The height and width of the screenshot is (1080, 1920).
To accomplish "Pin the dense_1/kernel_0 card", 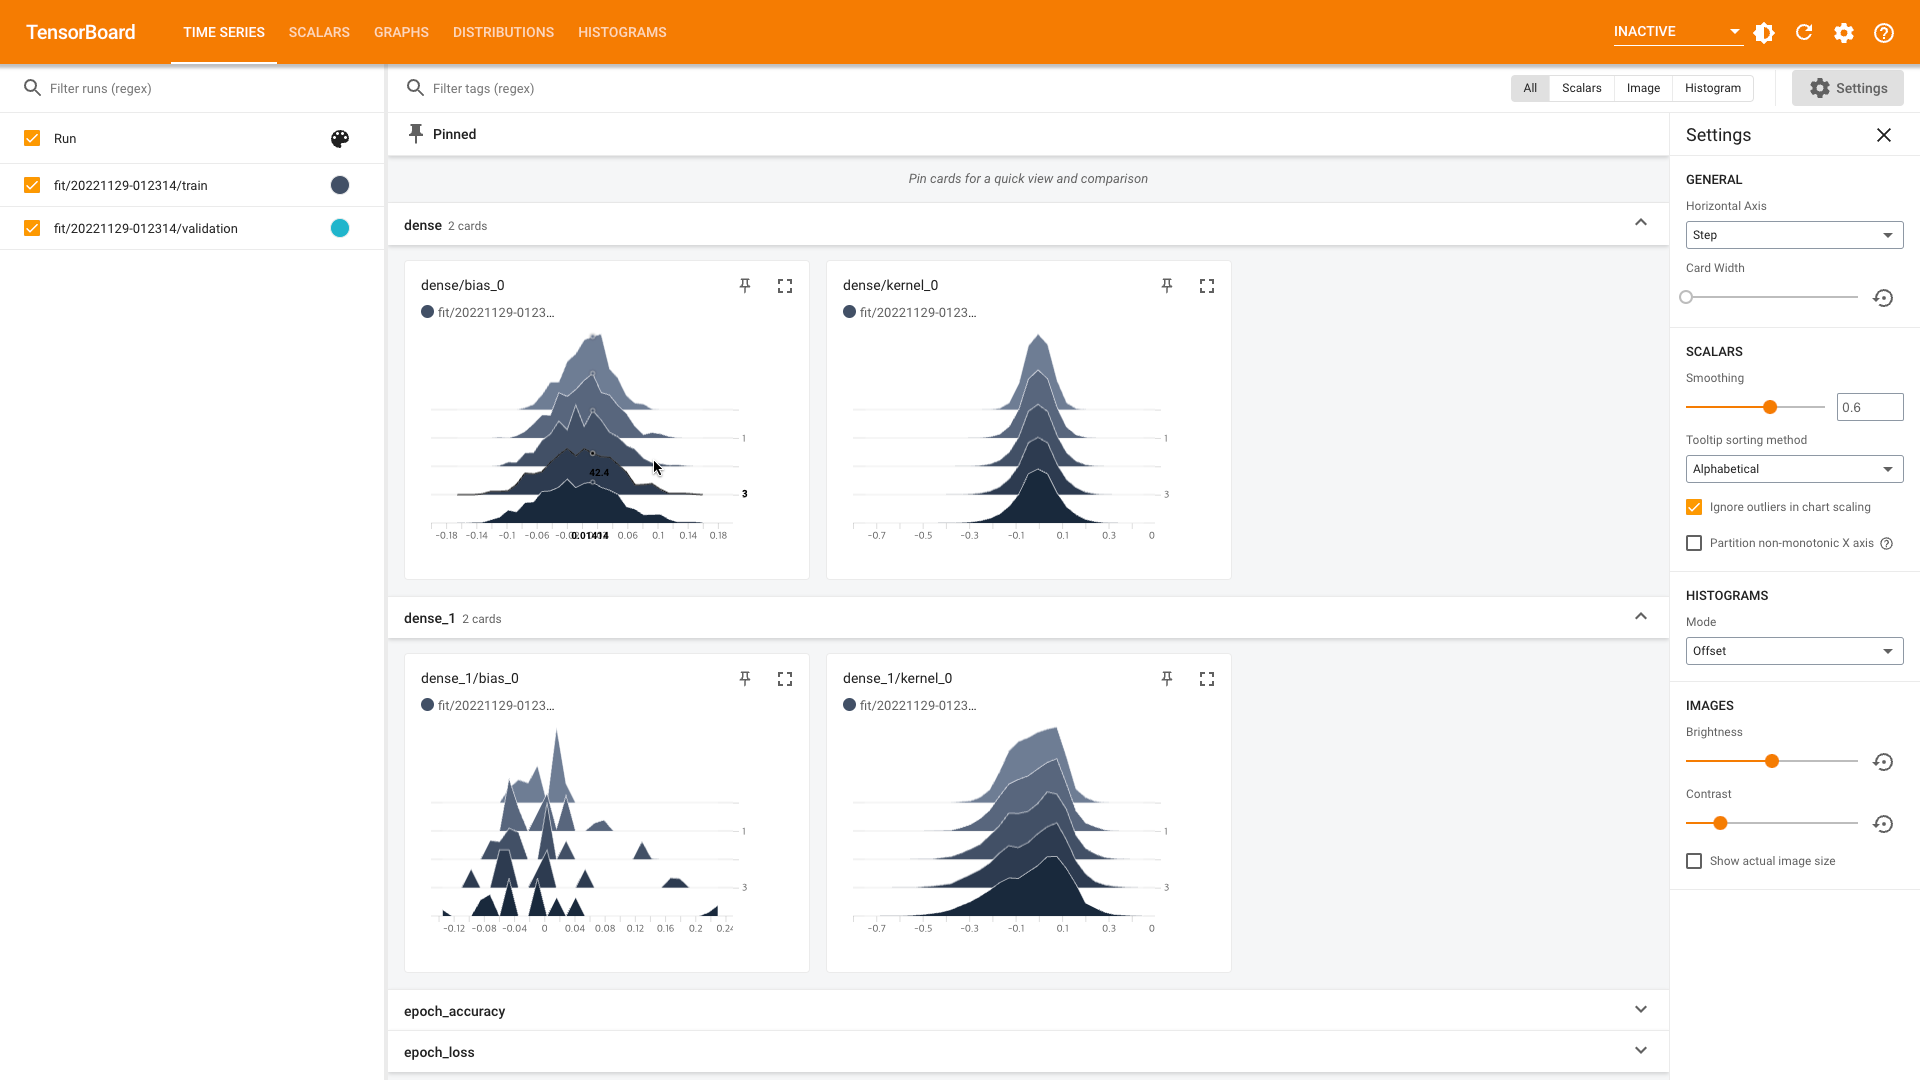I will 1167,679.
